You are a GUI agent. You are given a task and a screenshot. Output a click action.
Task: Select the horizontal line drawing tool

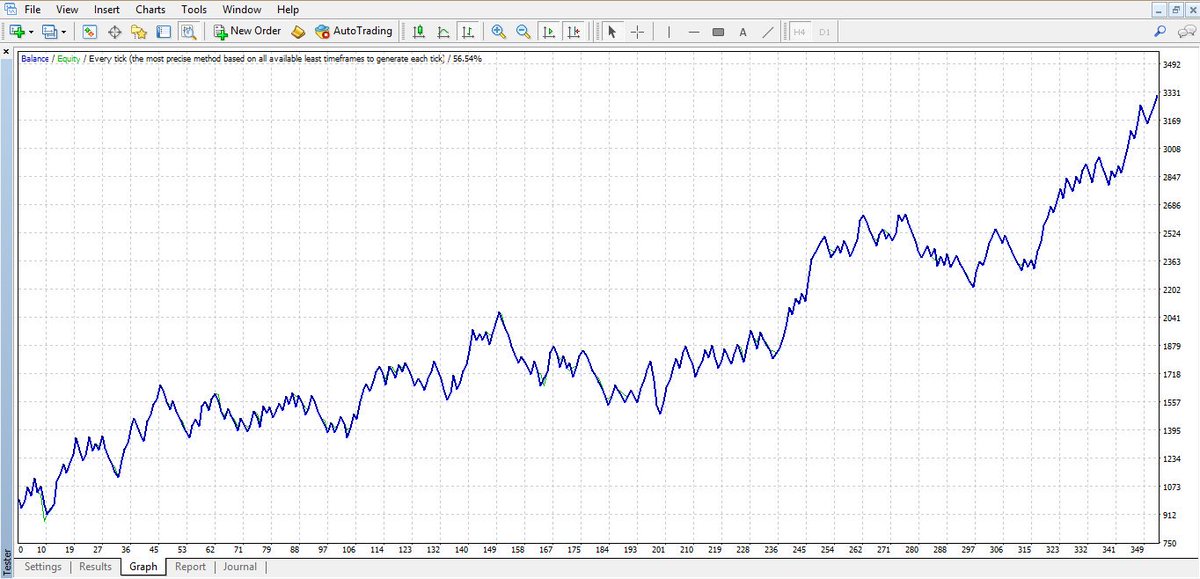coord(693,31)
